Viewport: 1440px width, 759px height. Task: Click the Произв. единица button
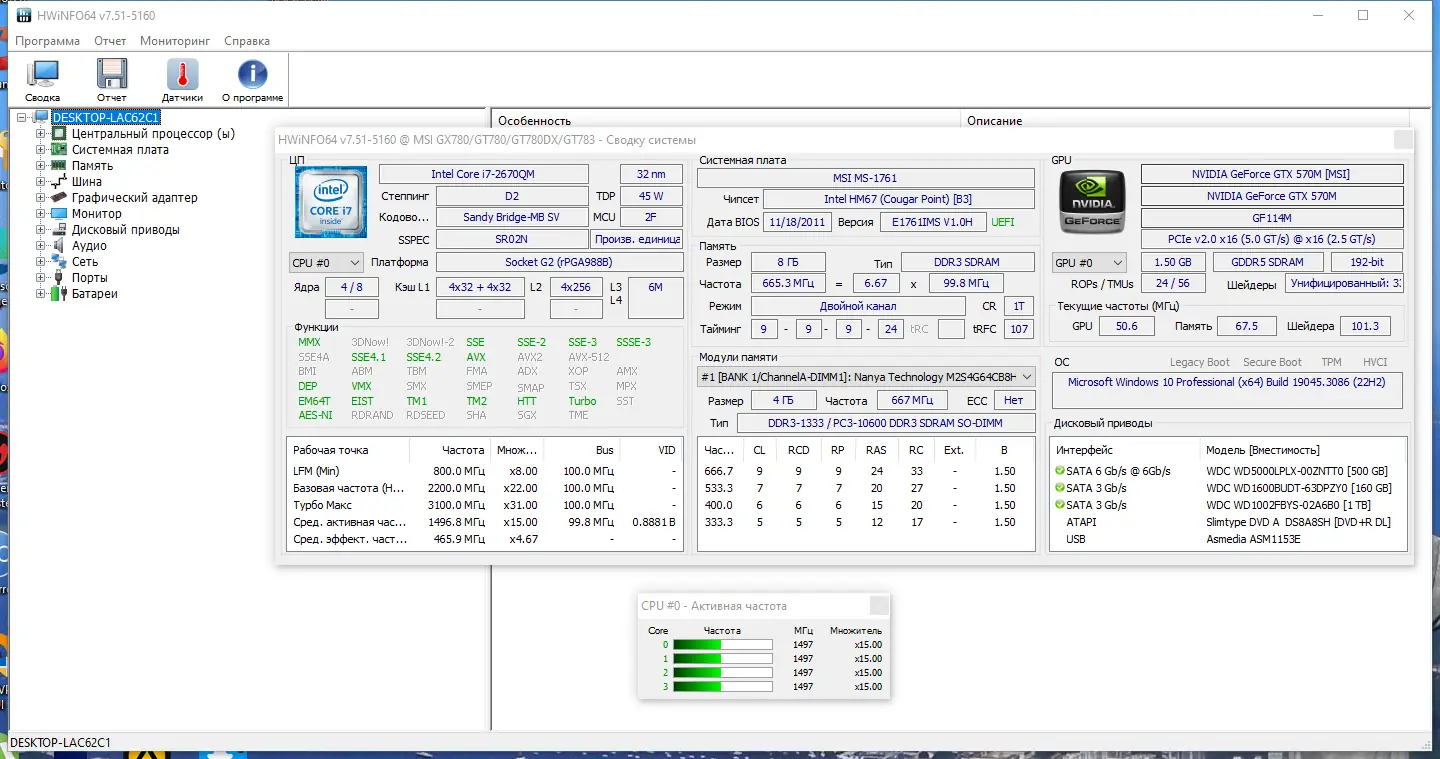[637, 240]
